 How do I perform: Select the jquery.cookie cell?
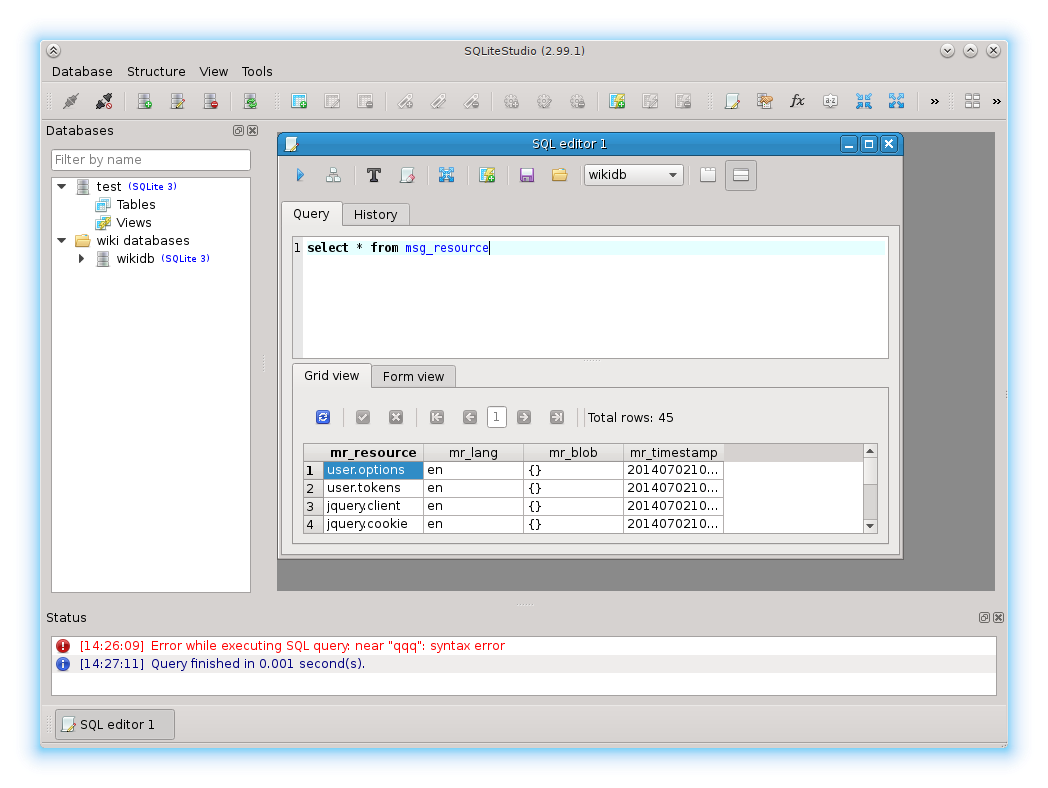tap(373, 524)
